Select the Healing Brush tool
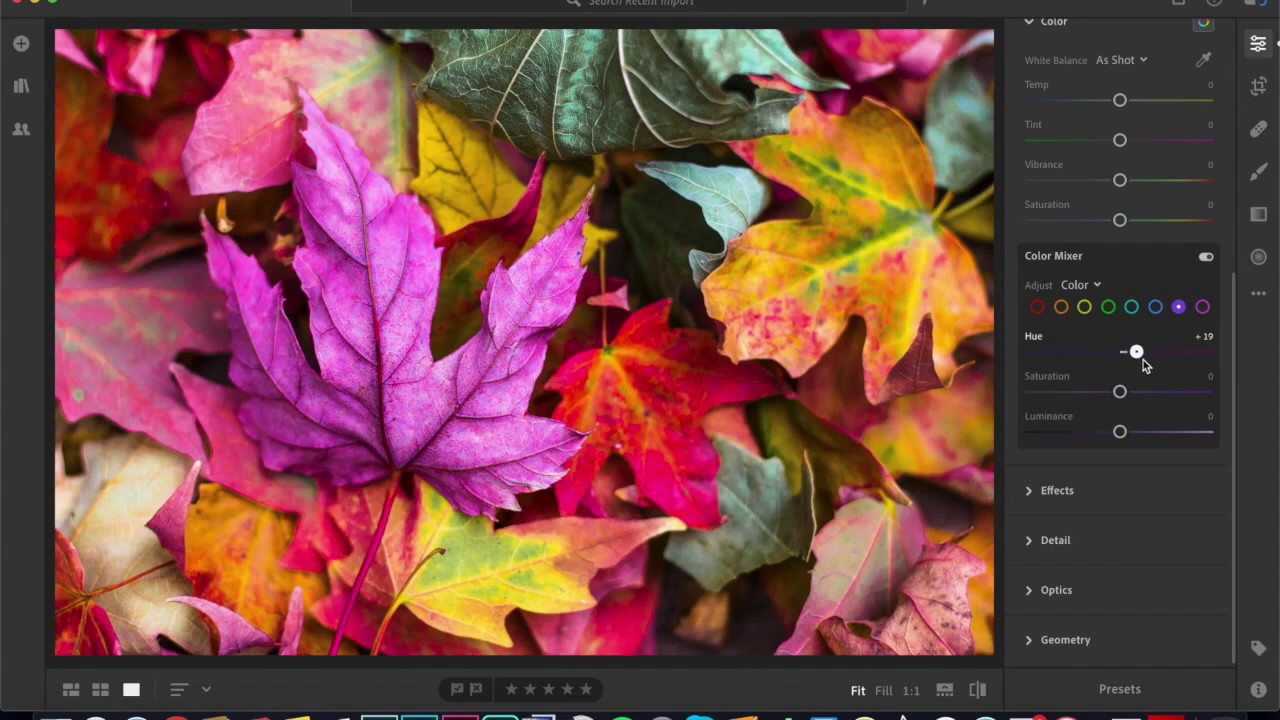The height and width of the screenshot is (720, 1280). pyautogui.click(x=1258, y=129)
